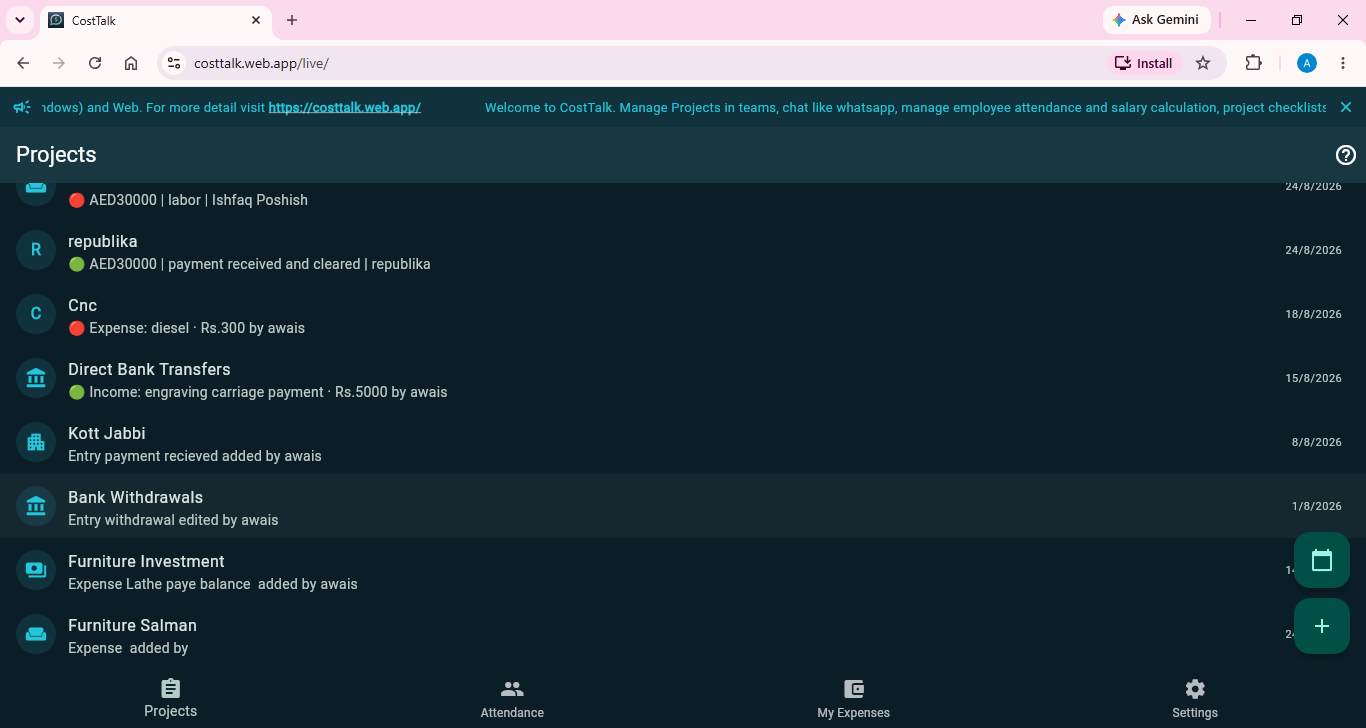Click 'Entry withdrawal edited by awais' text
Viewport: 1366px width, 728px height.
(x=173, y=520)
